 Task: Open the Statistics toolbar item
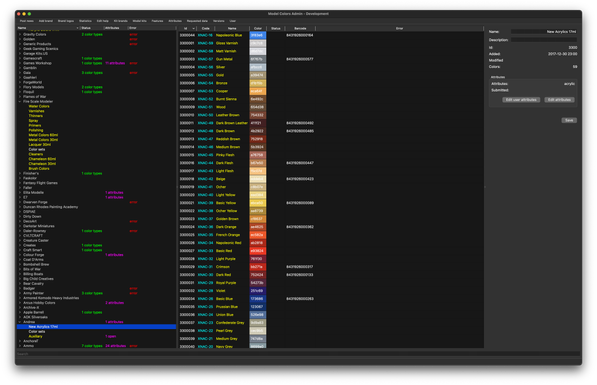[x=85, y=21]
